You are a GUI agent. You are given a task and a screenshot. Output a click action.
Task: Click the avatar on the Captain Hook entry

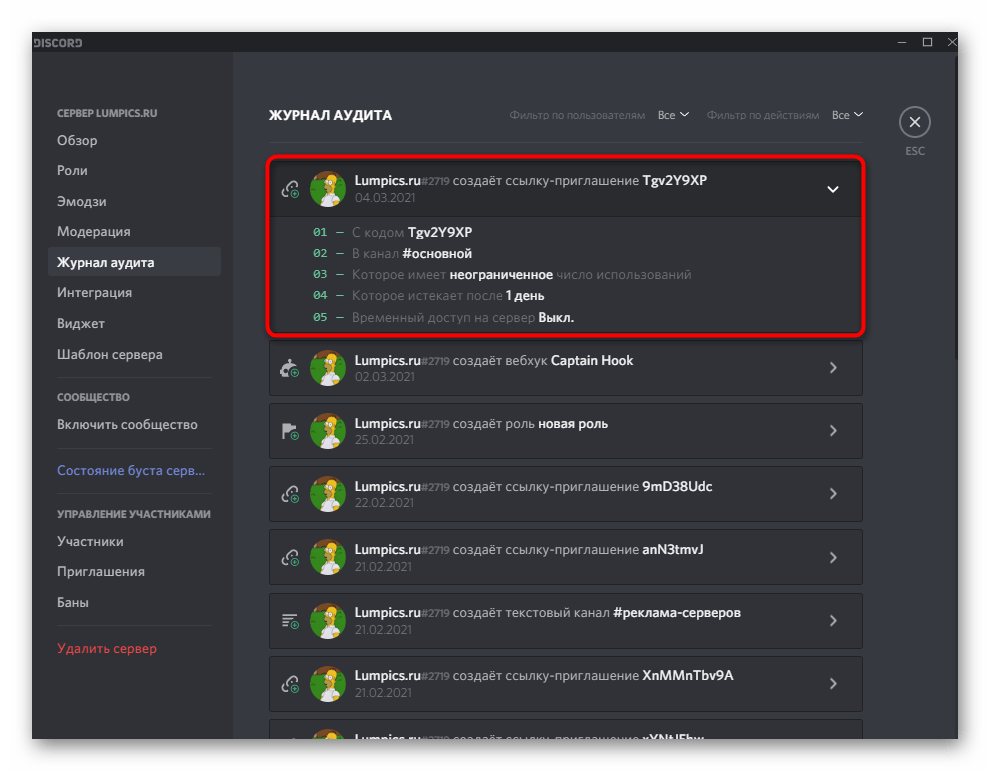[x=327, y=368]
